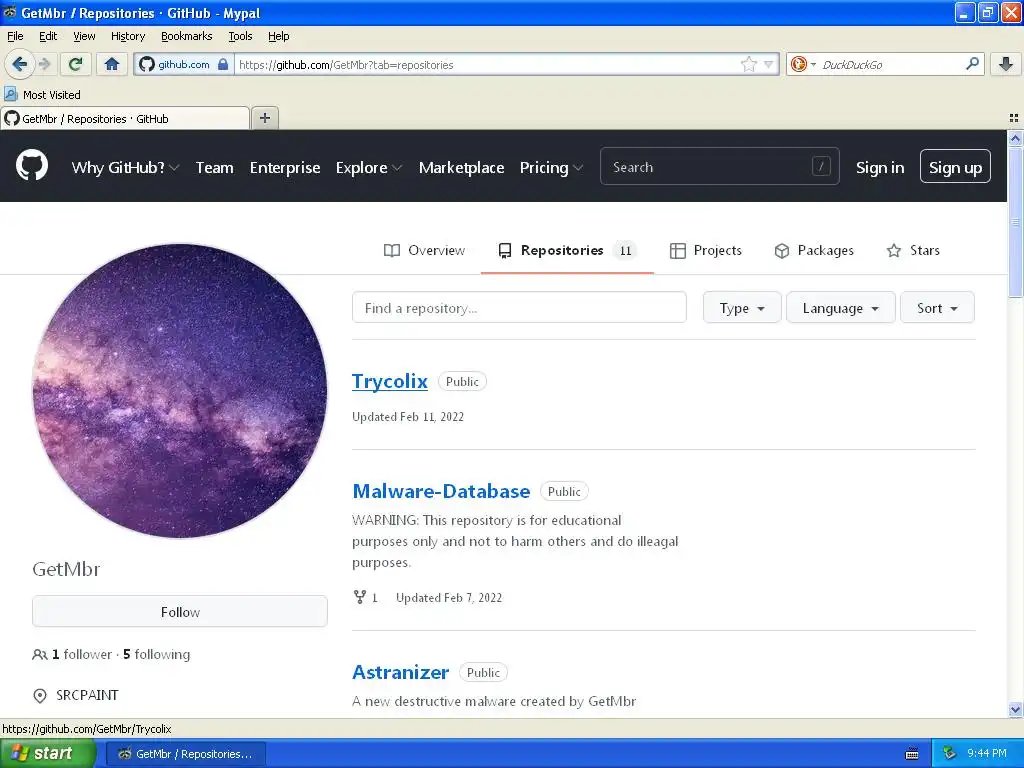Go back with the browser back arrow
The width and height of the screenshot is (1024, 768).
(19, 64)
